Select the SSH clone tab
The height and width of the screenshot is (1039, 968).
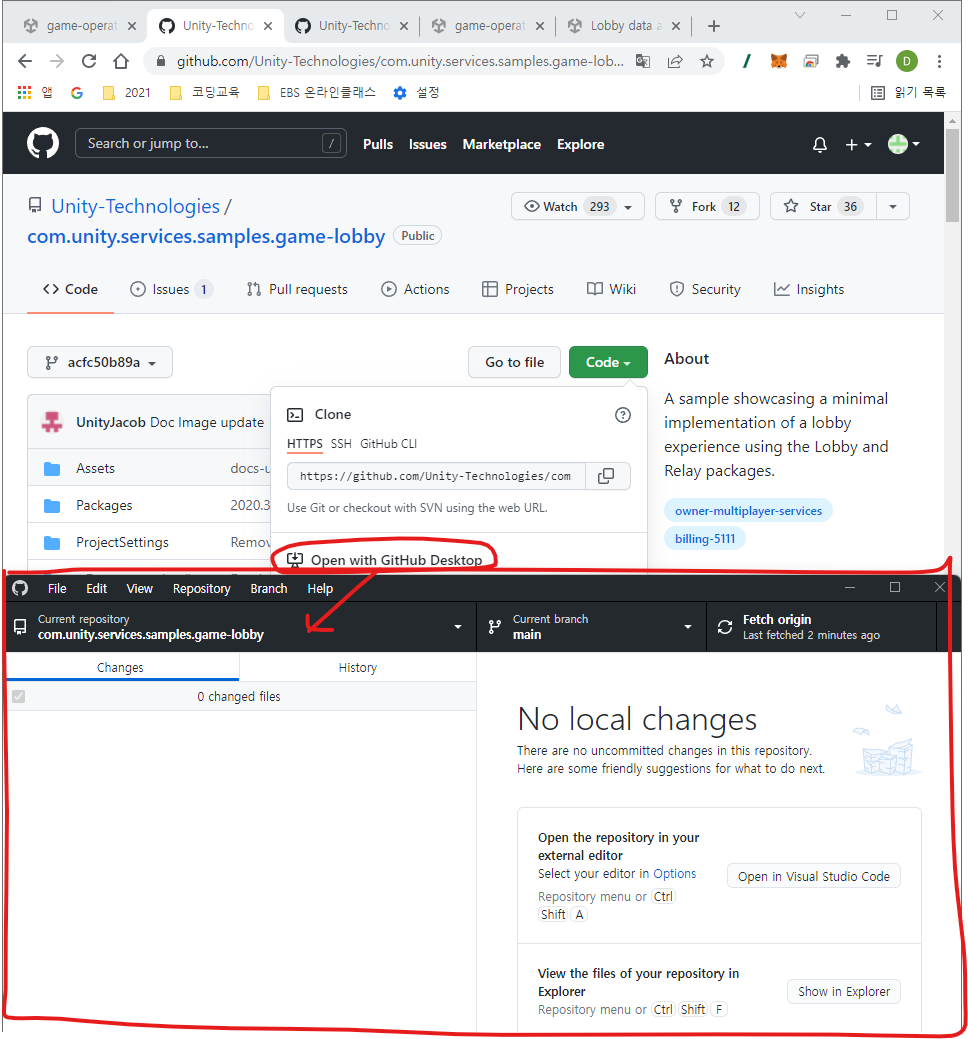341,444
